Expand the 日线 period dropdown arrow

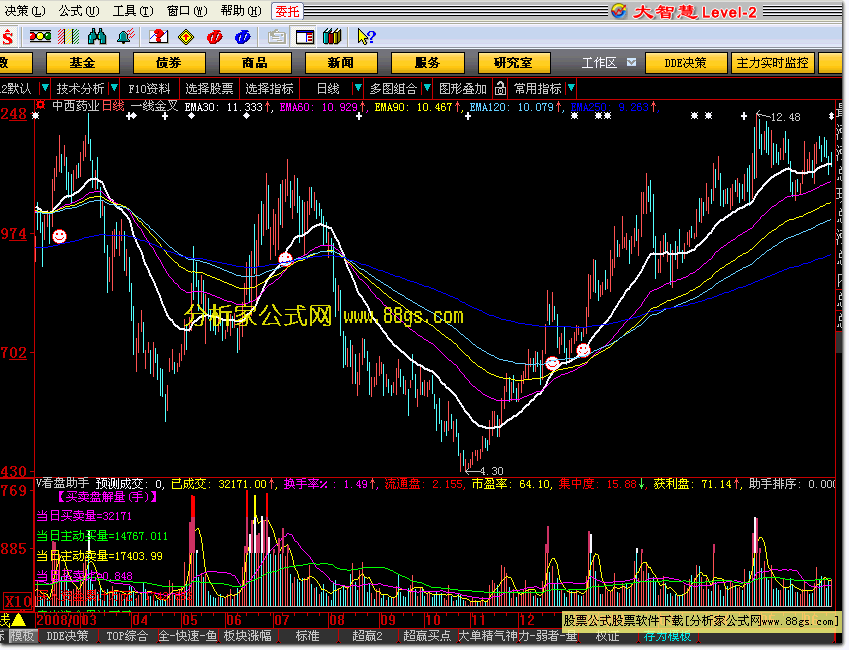[x=357, y=88]
